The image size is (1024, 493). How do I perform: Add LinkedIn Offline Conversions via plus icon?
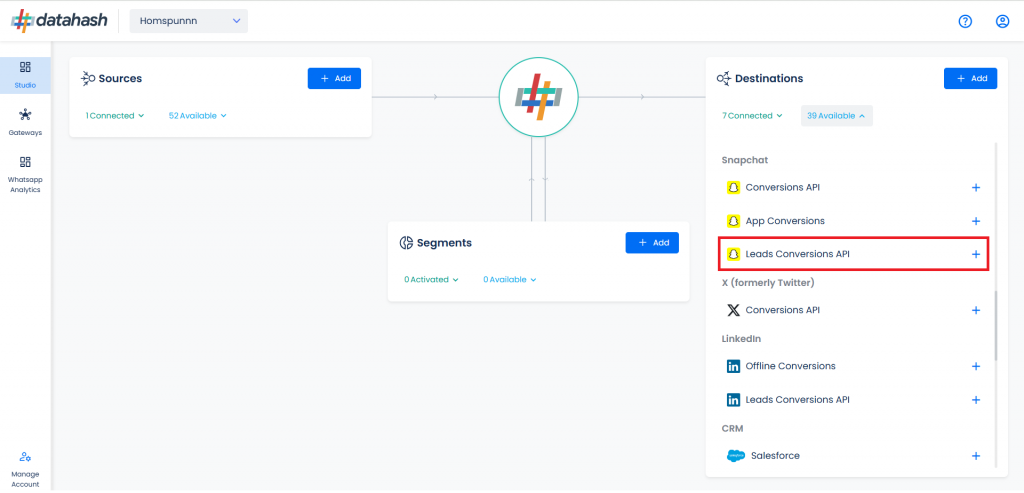976,366
